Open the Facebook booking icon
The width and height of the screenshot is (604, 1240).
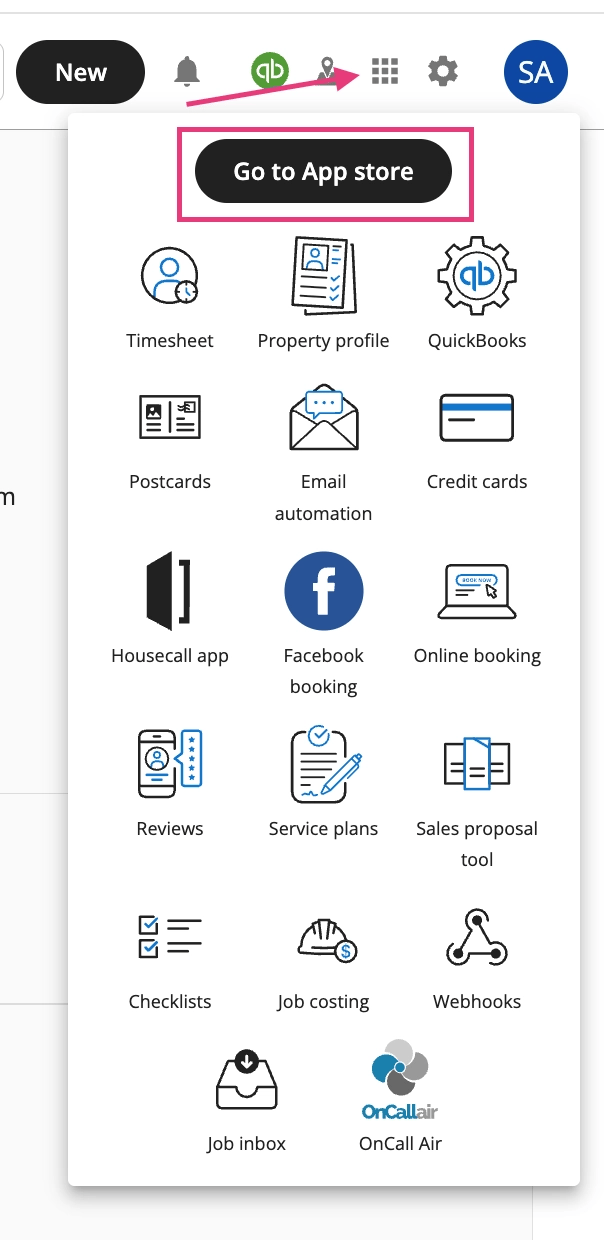point(323,591)
